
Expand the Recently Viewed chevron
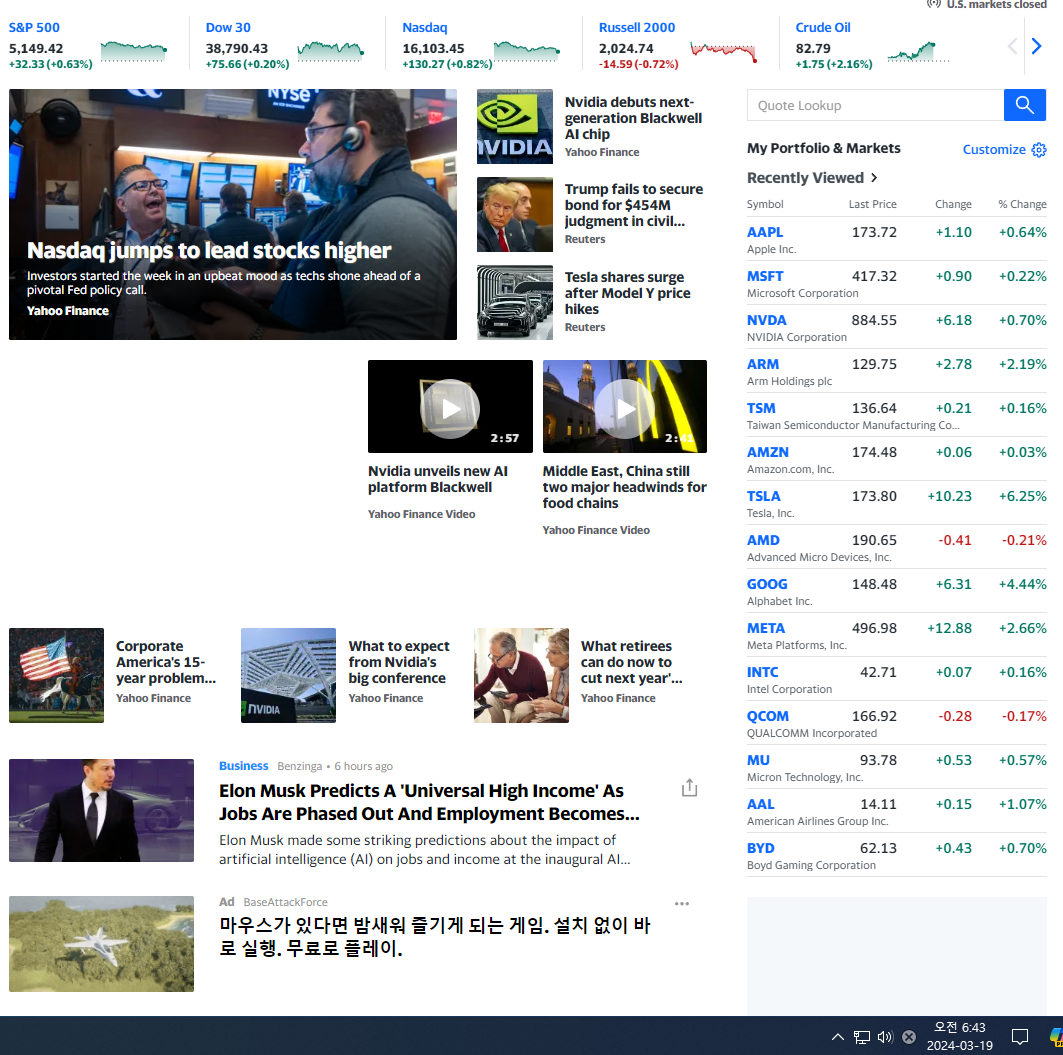pyautogui.click(x=875, y=178)
